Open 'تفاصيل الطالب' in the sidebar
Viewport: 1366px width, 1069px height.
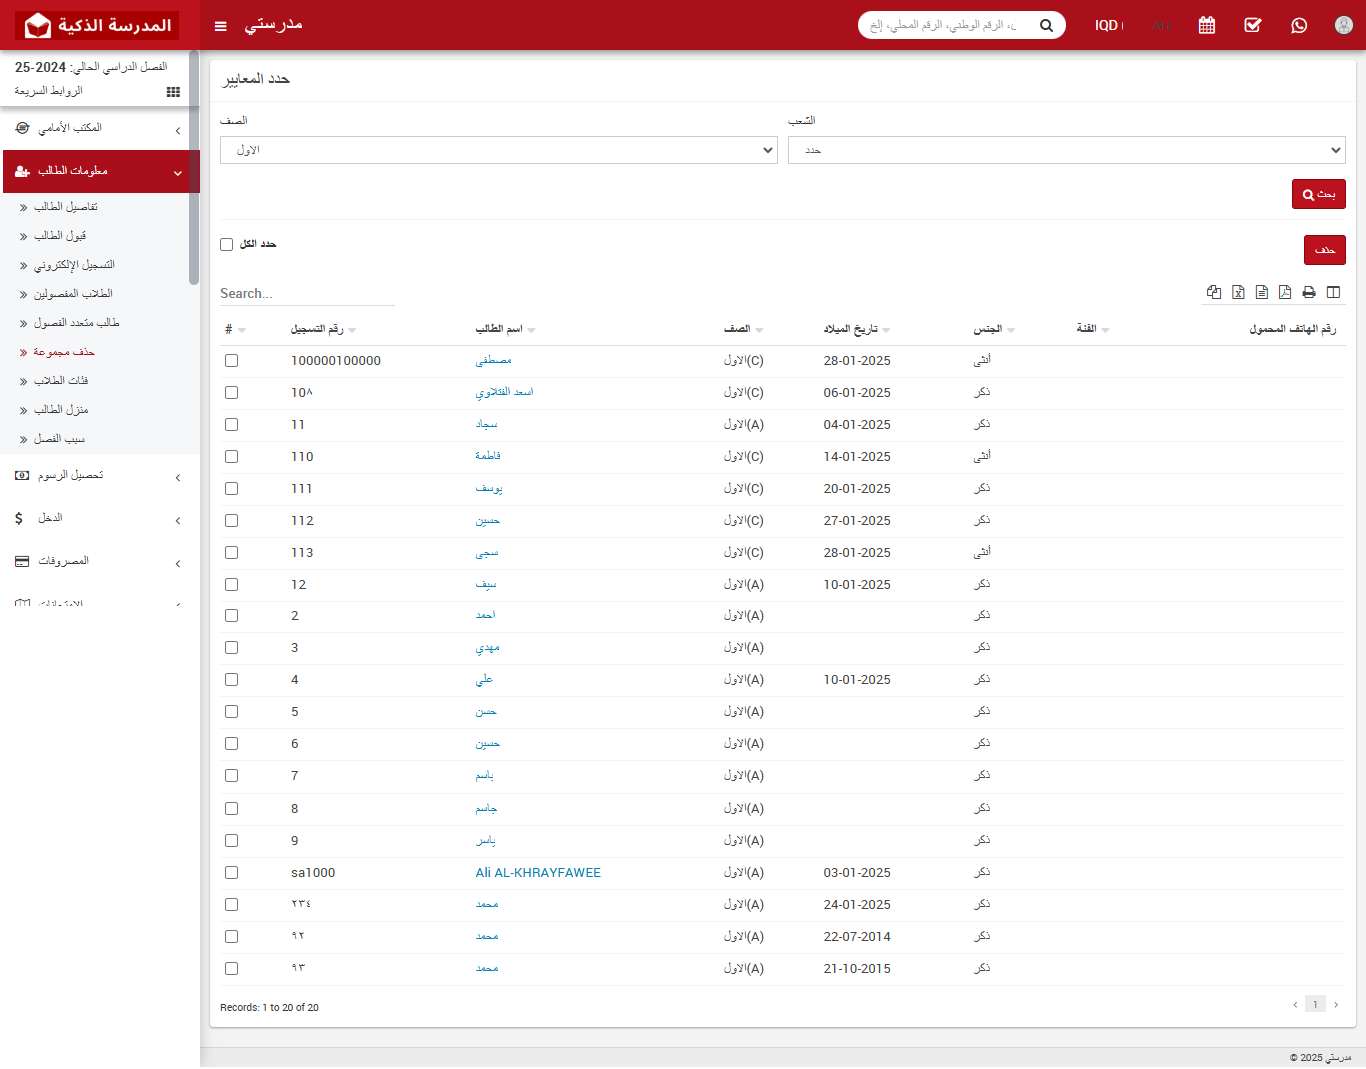[x=66, y=207]
